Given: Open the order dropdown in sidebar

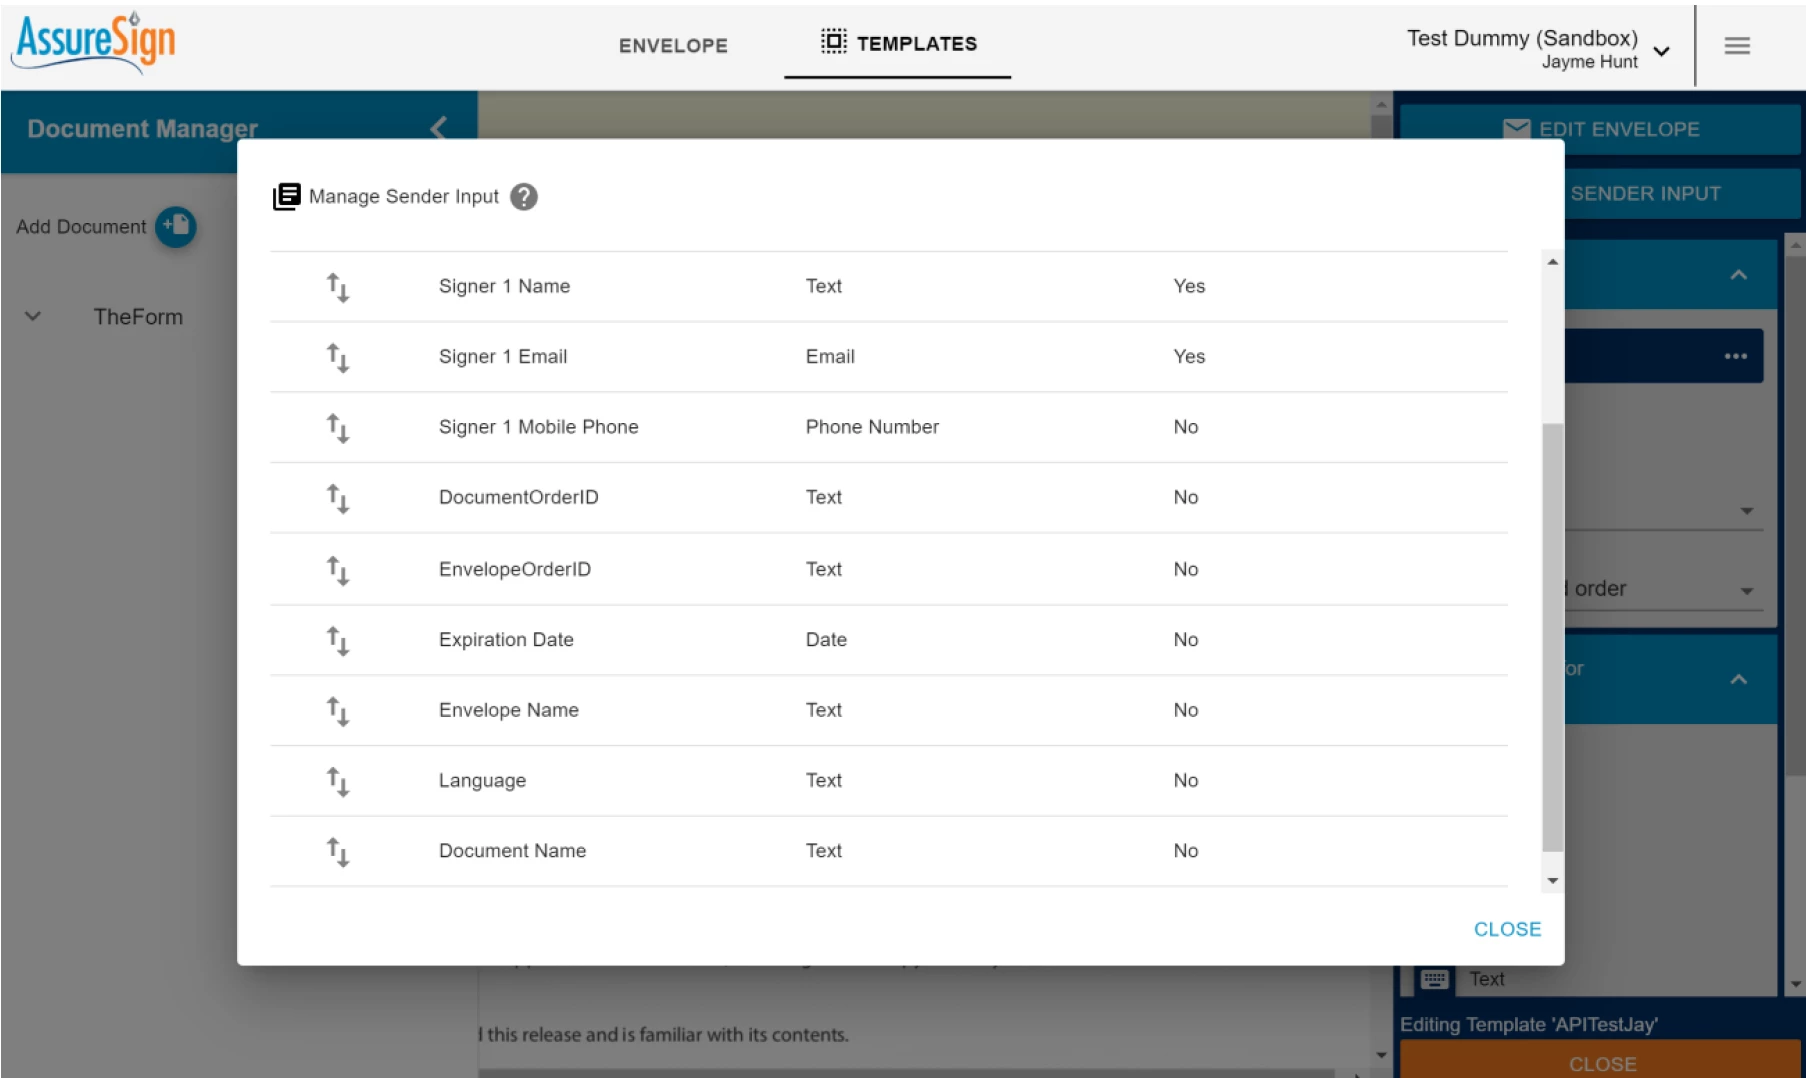Looking at the screenshot, I should pos(1747,591).
